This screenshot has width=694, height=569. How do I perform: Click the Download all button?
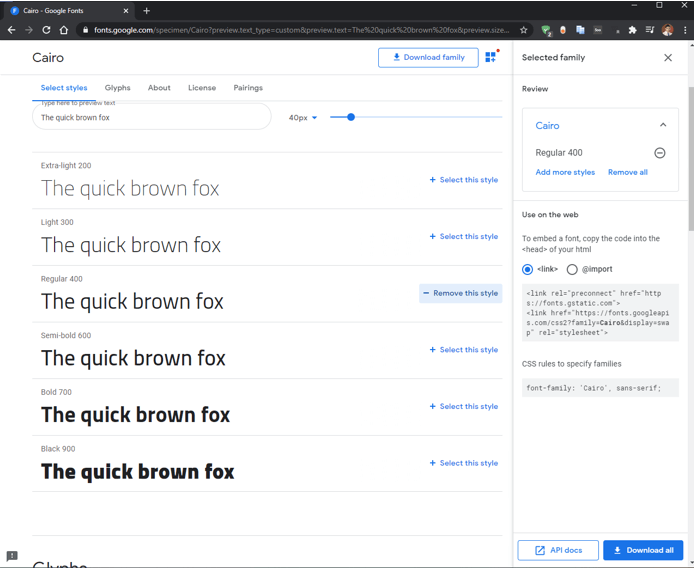coord(643,550)
